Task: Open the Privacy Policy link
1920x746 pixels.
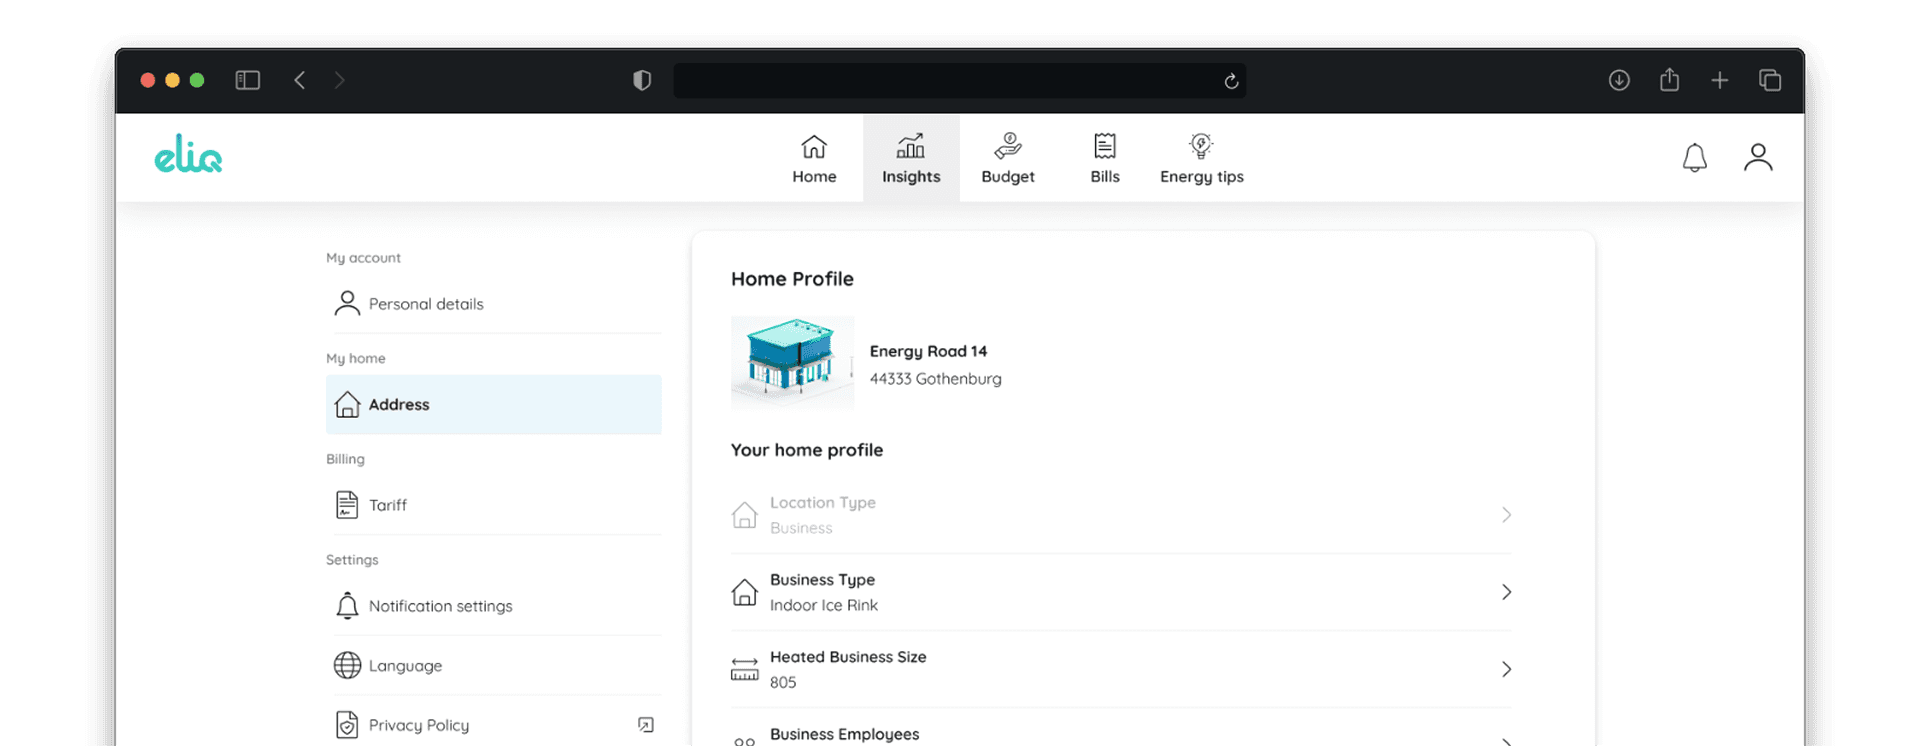Action: (494, 724)
